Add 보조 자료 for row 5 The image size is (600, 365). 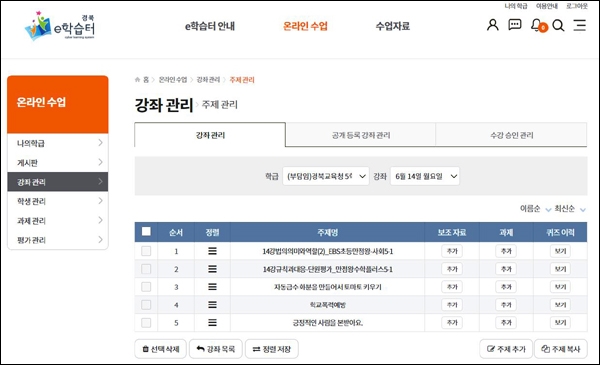click(x=452, y=323)
